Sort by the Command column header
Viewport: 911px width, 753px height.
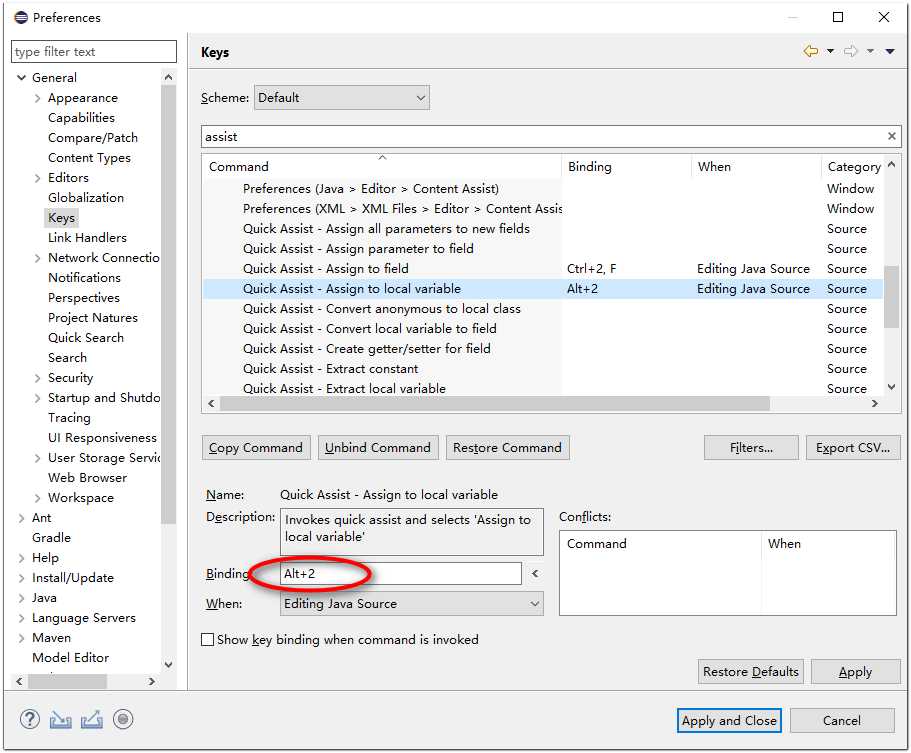[x=382, y=166]
